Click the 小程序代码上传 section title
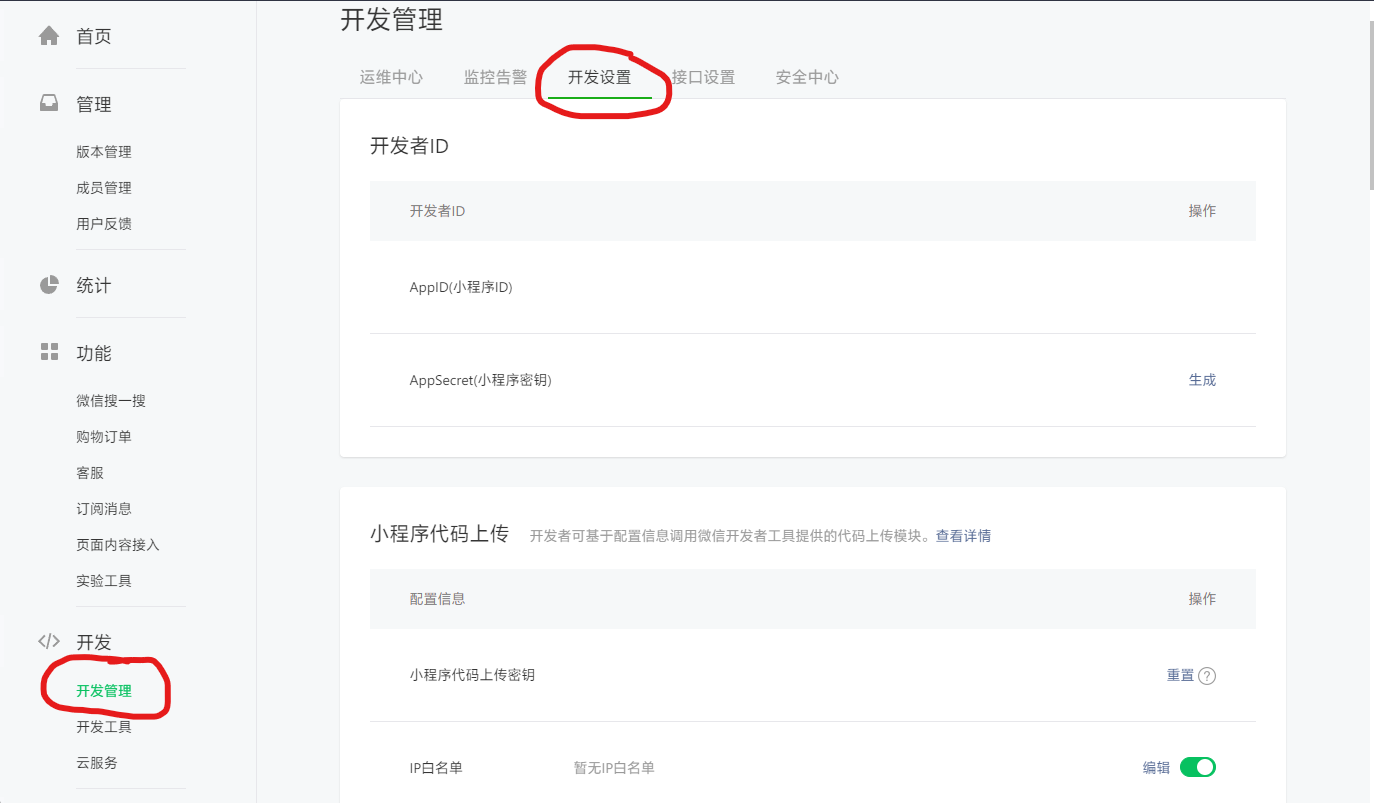1374x803 pixels. point(439,534)
